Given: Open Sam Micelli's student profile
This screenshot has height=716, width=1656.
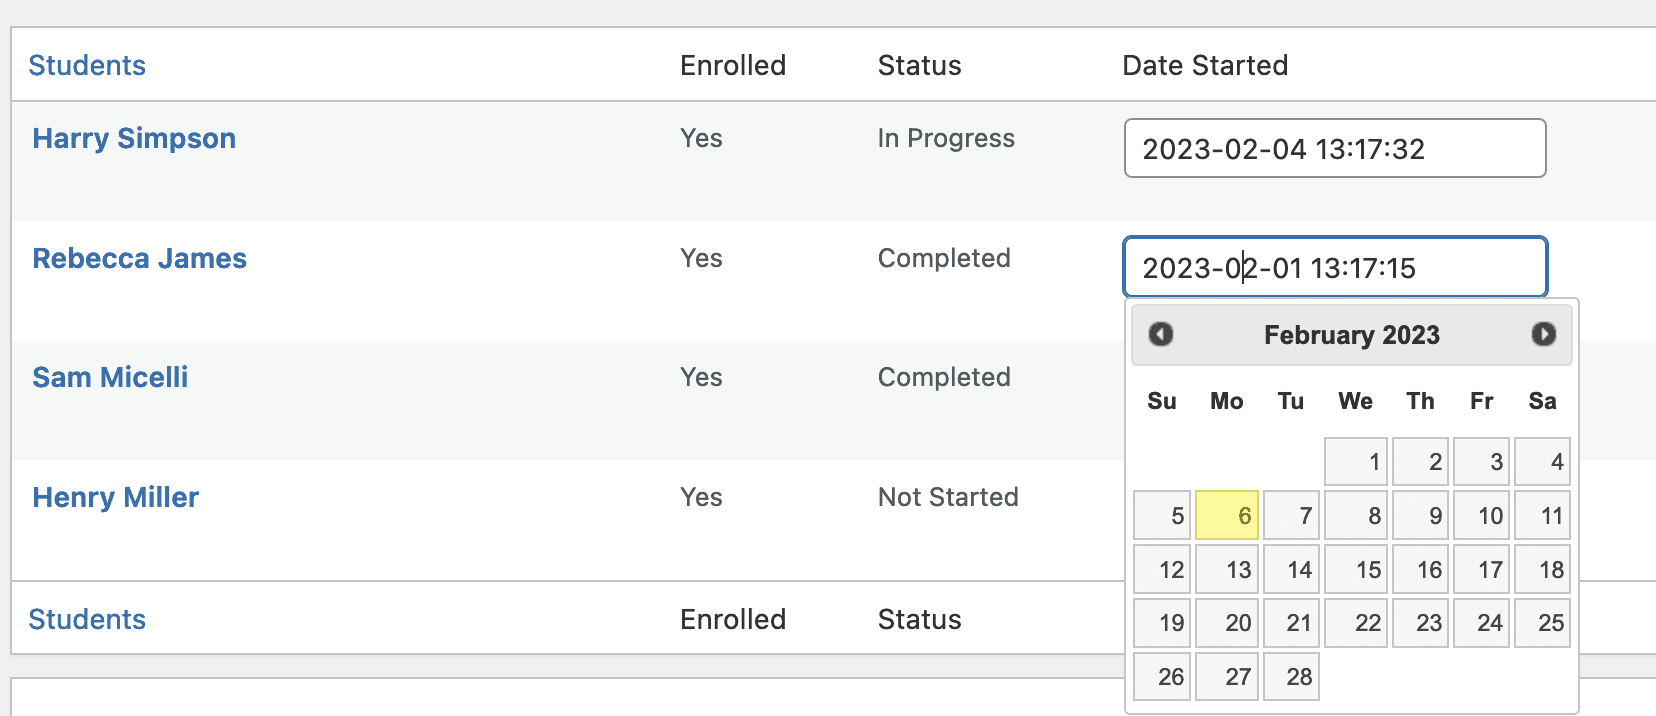Looking at the screenshot, I should pyautogui.click(x=110, y=377).
